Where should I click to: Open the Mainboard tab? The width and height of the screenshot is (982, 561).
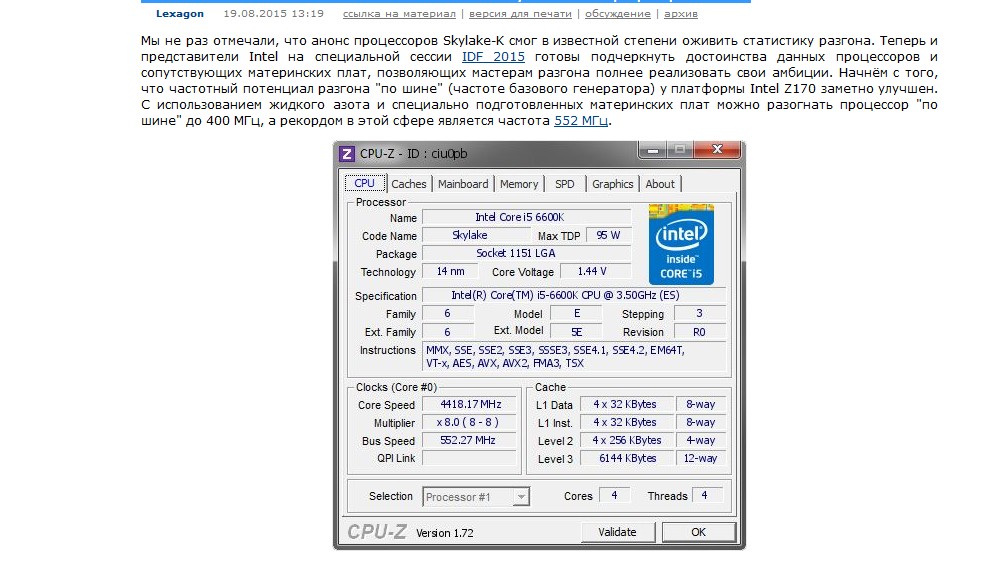tap(463, 184)
